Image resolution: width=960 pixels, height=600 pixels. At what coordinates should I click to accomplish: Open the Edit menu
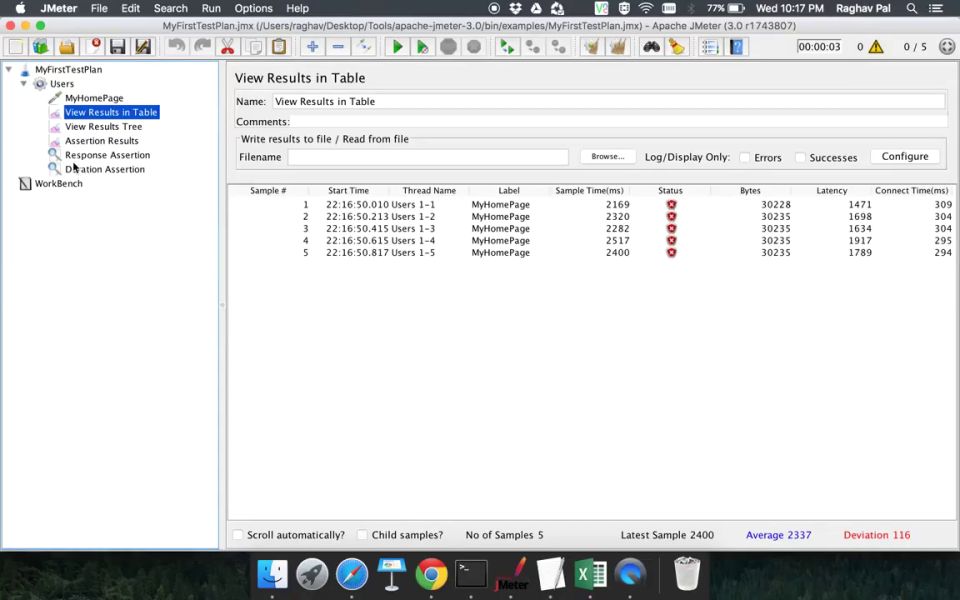tap(130, 9)
